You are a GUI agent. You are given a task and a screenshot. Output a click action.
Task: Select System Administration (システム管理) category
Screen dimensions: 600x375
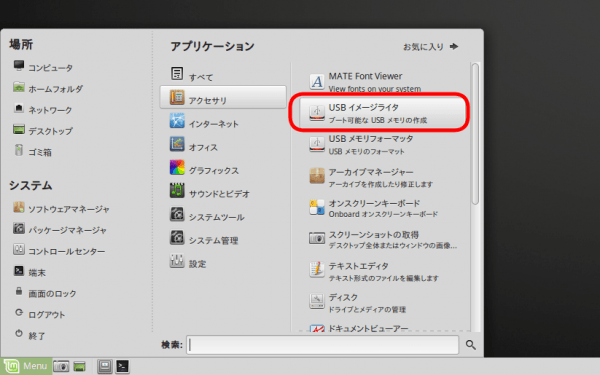(x=223, y=238)
